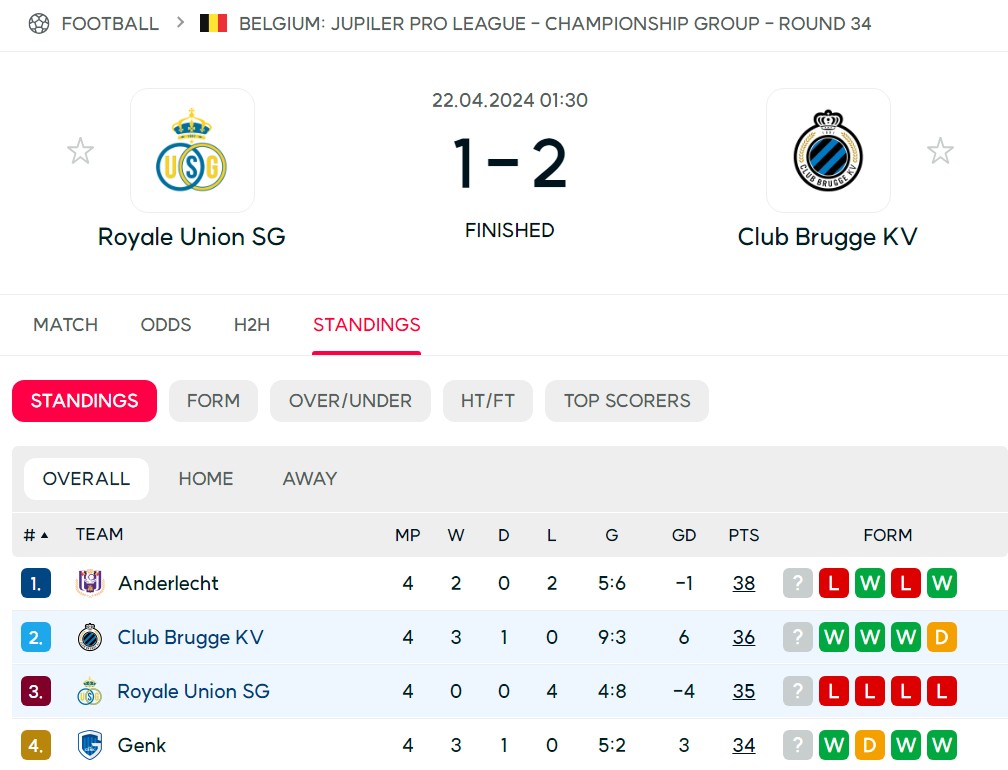Screen dimensions: 1008x770
Task: Open the Genk team name link
Action: click(141, 745)
